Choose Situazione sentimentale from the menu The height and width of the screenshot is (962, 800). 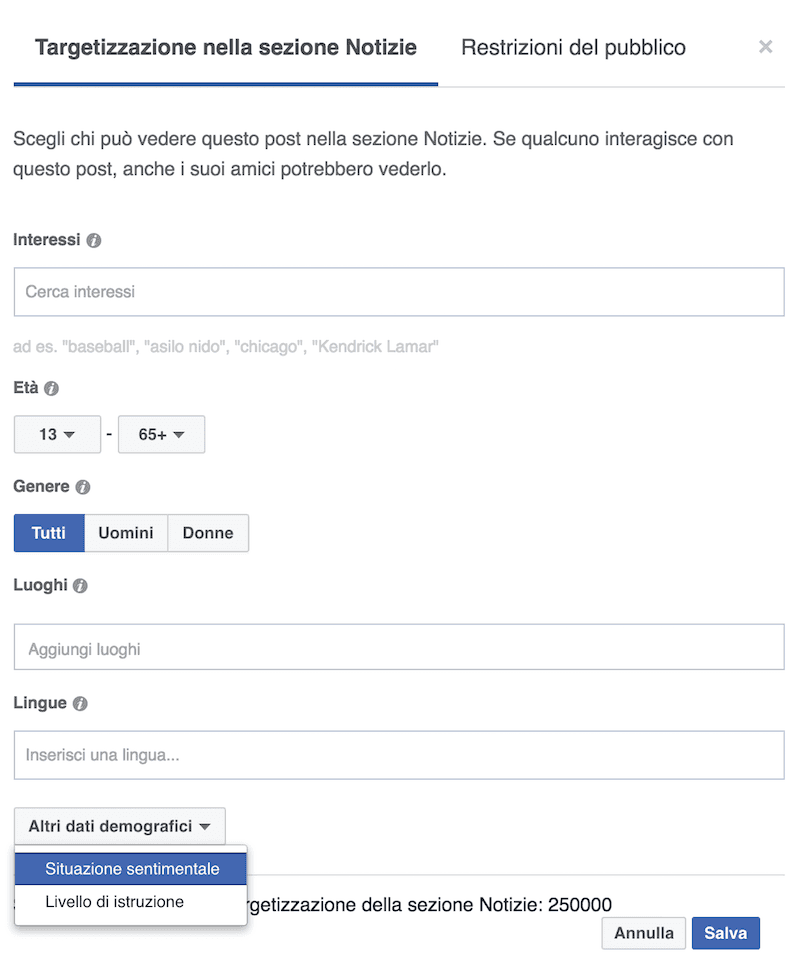point(131,869)
